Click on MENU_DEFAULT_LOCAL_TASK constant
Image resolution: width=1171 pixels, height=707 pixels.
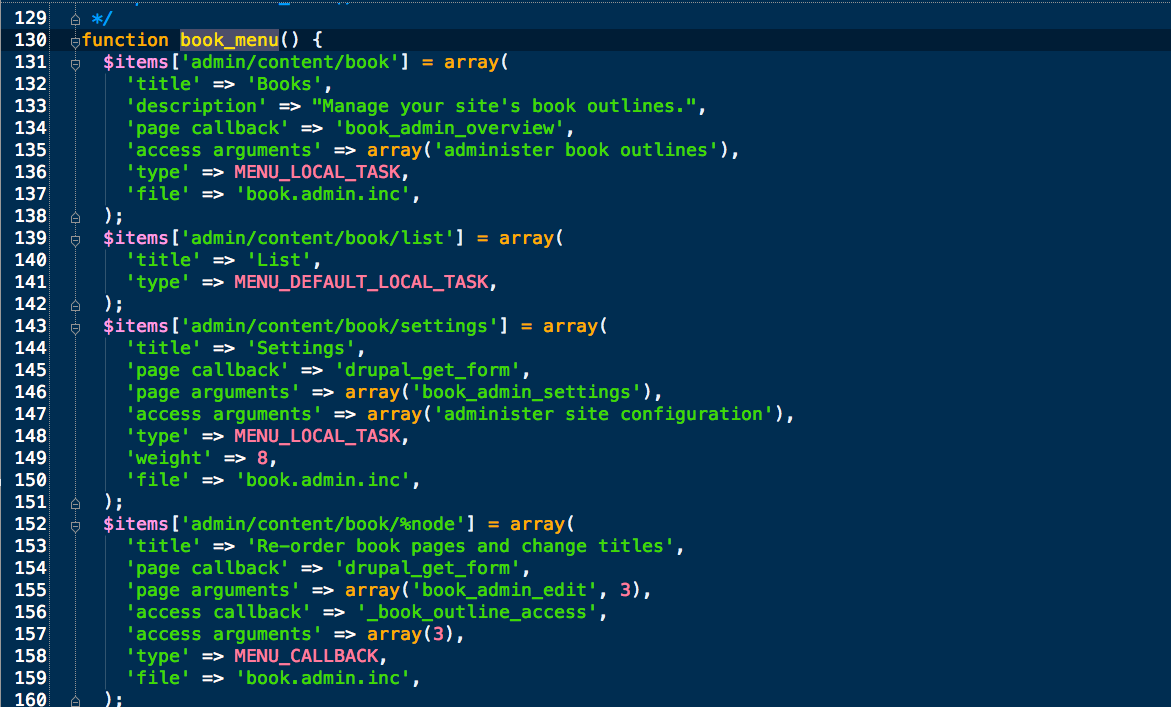(361, 282)
